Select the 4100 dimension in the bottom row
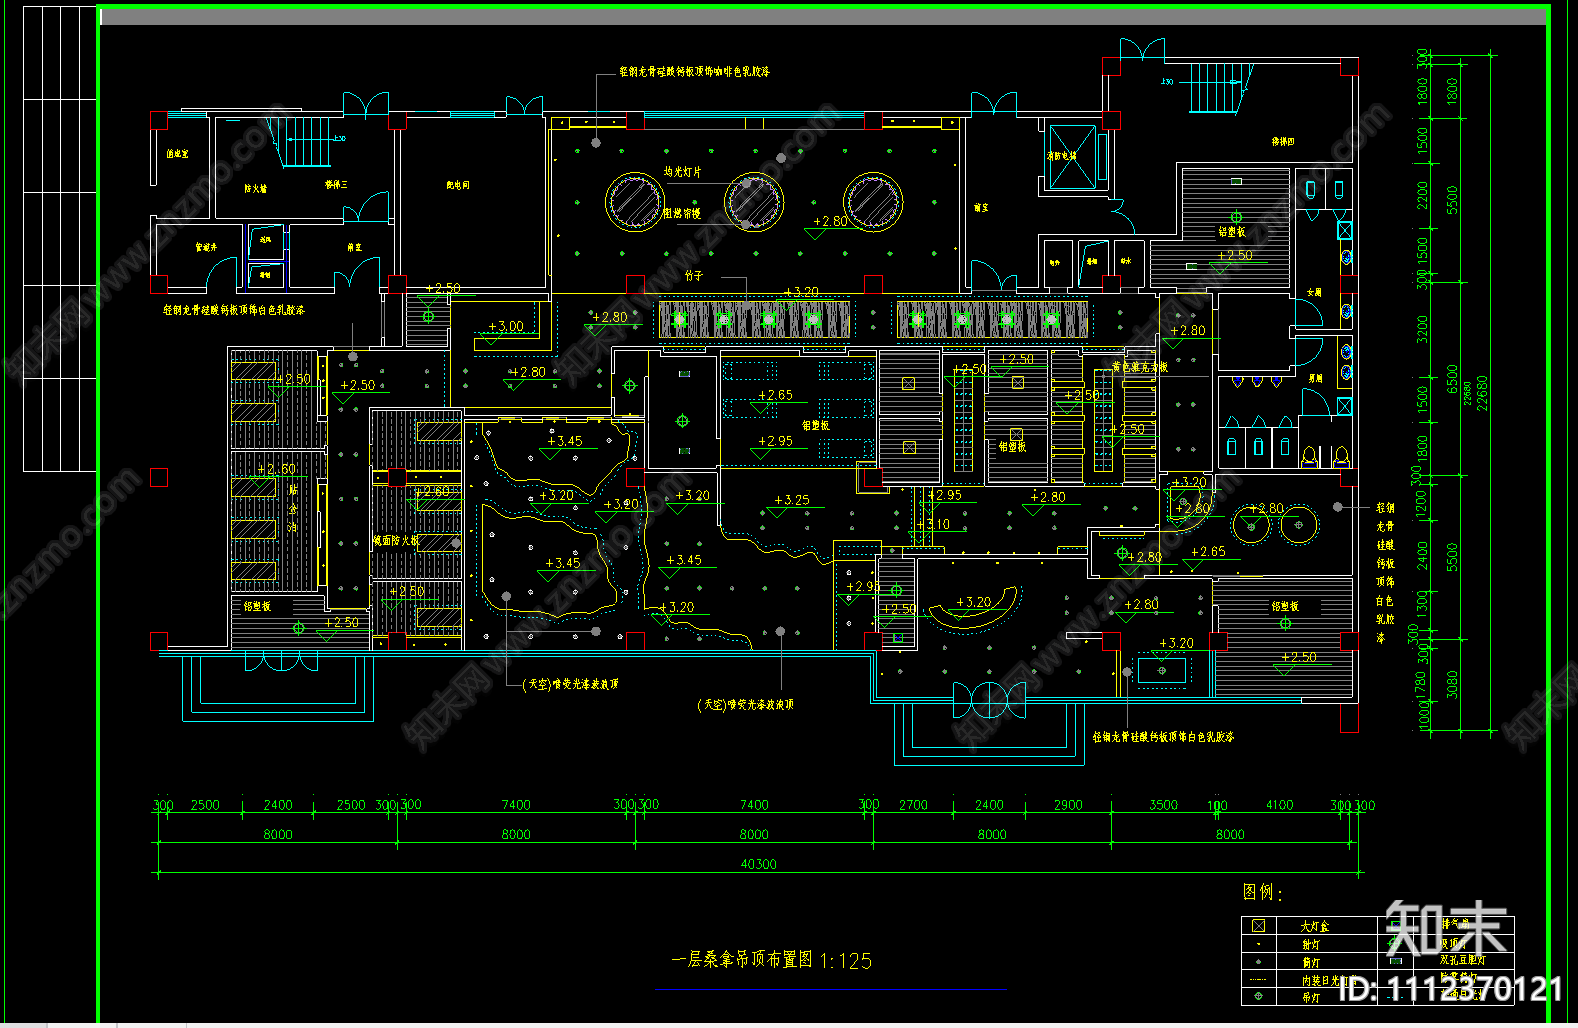Viewport: 1578px width, 1028px height. [x=1279, y=805]
